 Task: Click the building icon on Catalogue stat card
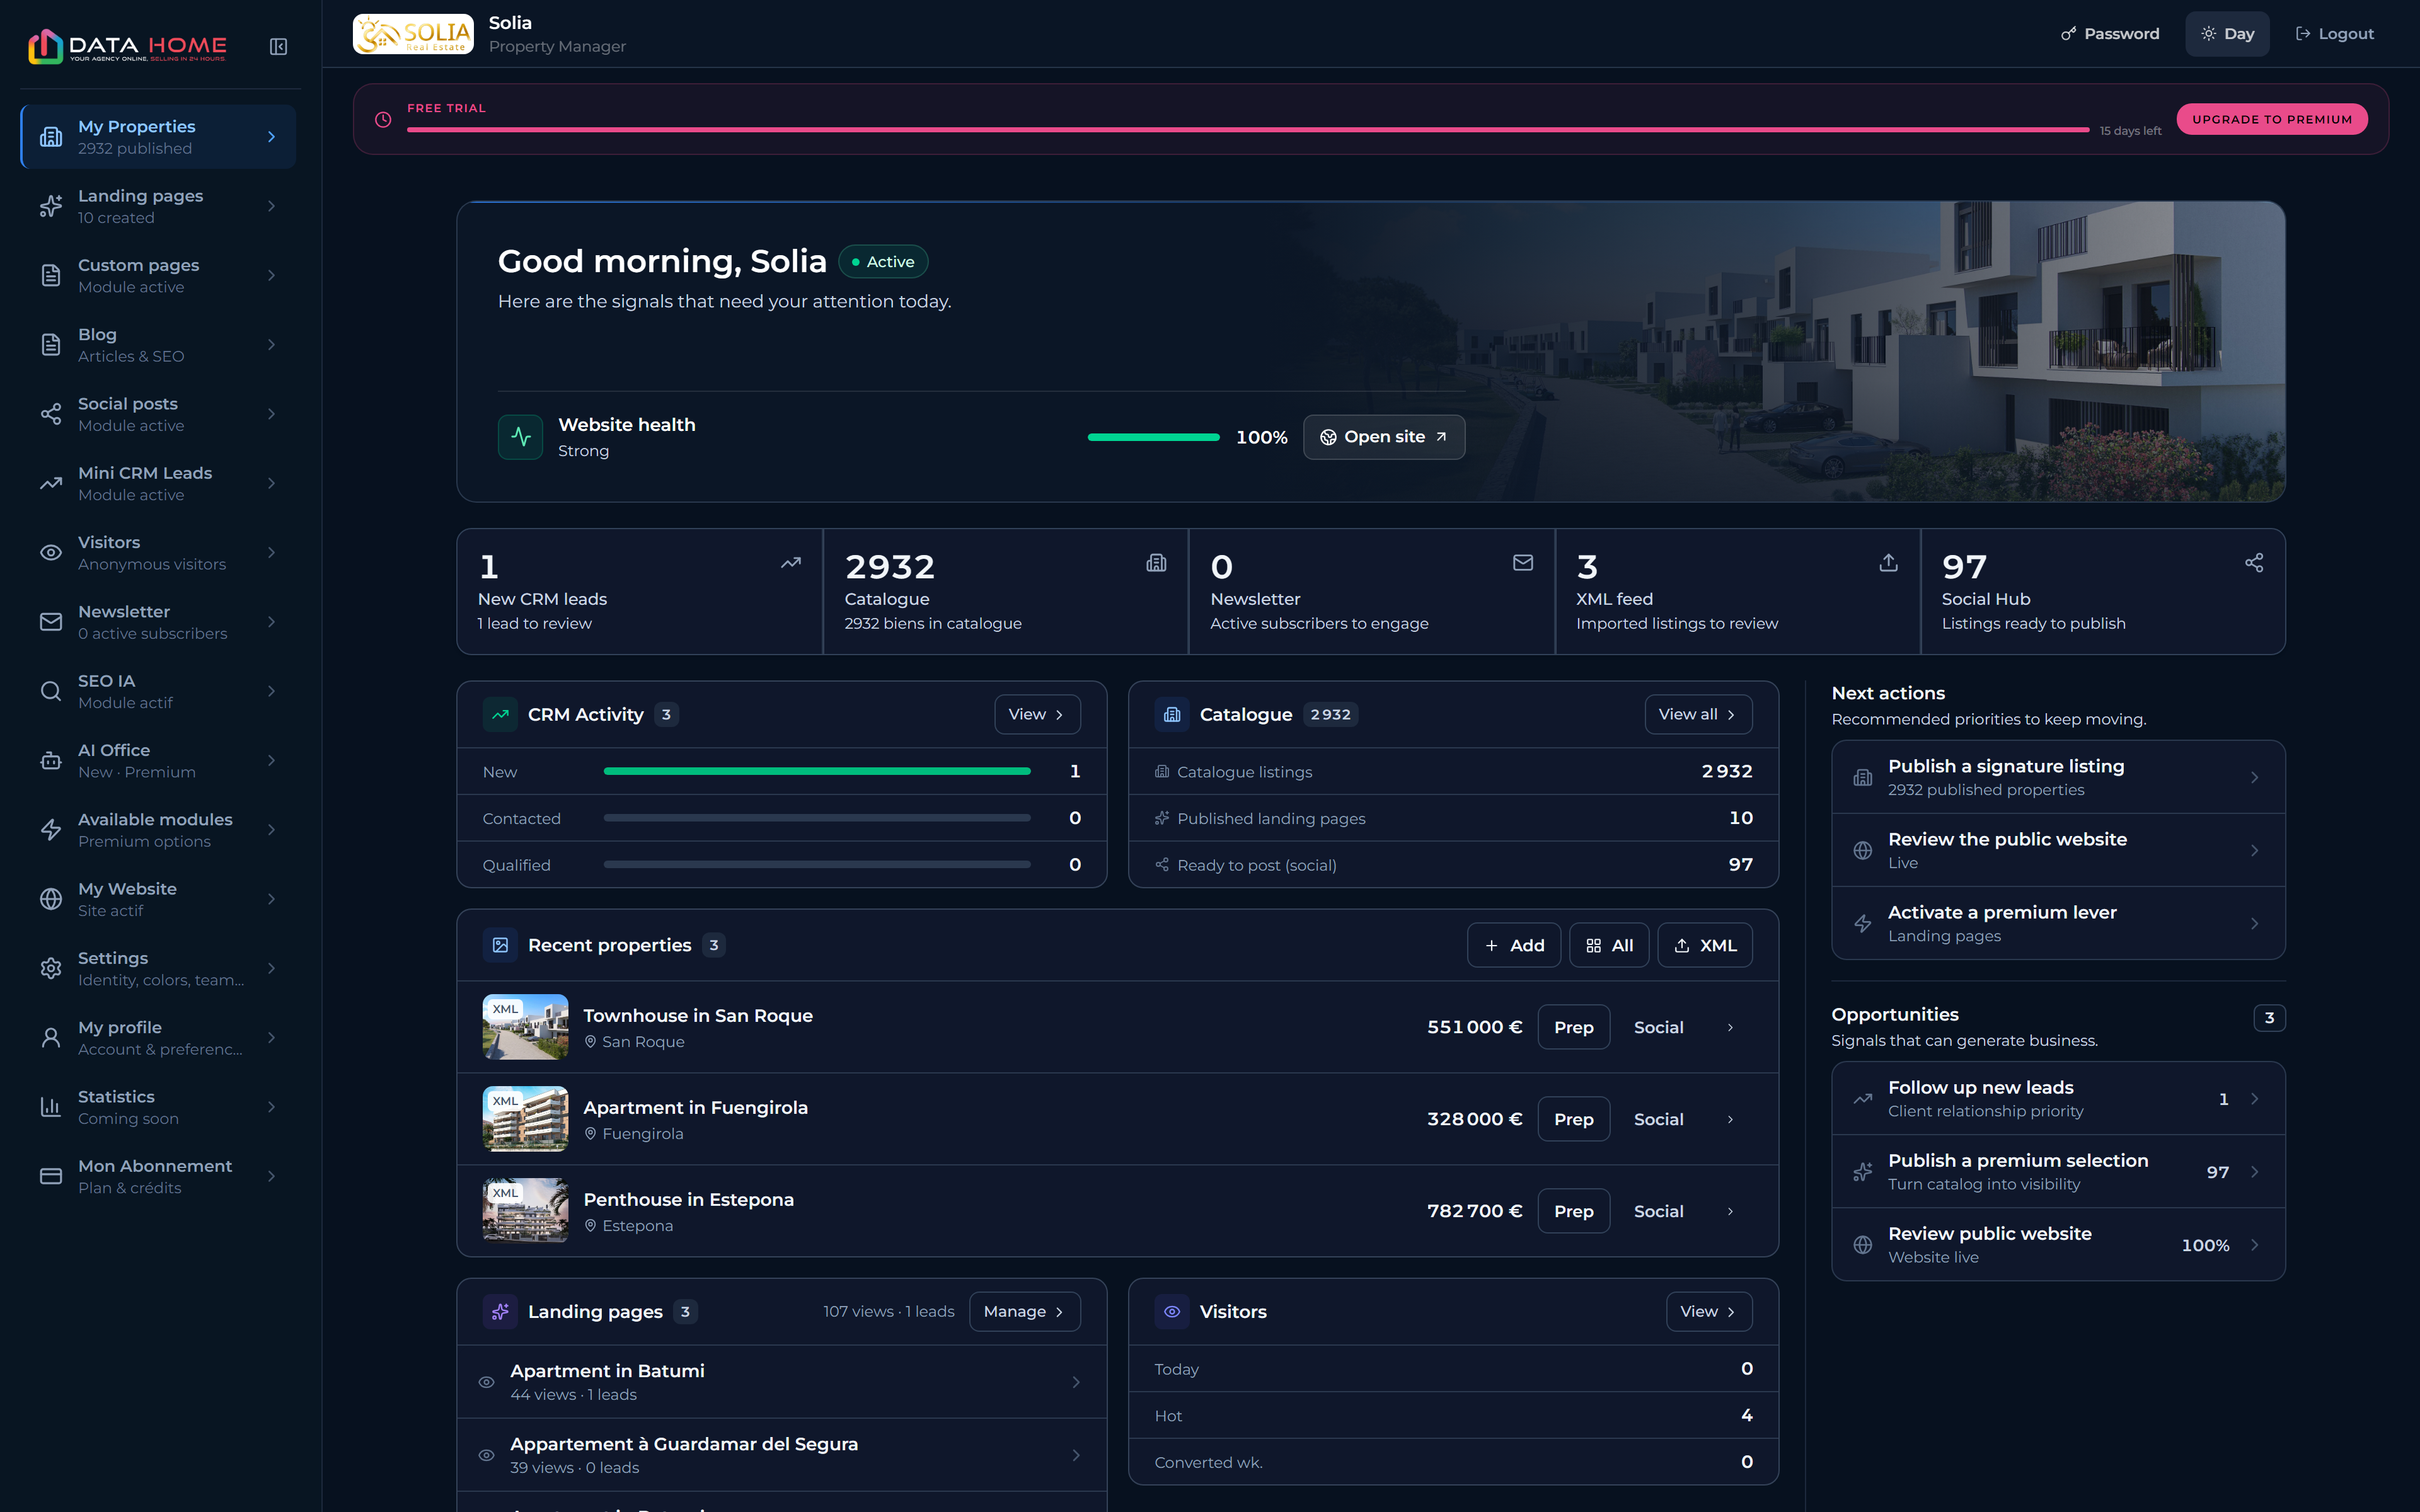pyautogui.click(x=1157, y=563)
